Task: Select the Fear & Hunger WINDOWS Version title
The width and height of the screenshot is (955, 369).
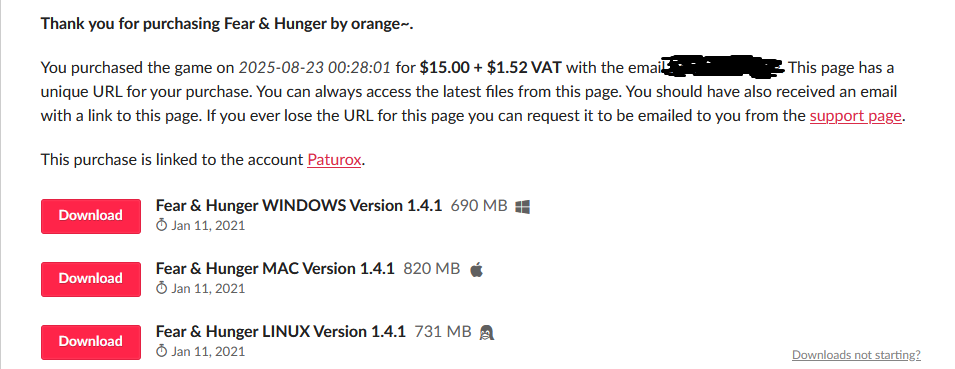Action: tap(298, 206)
